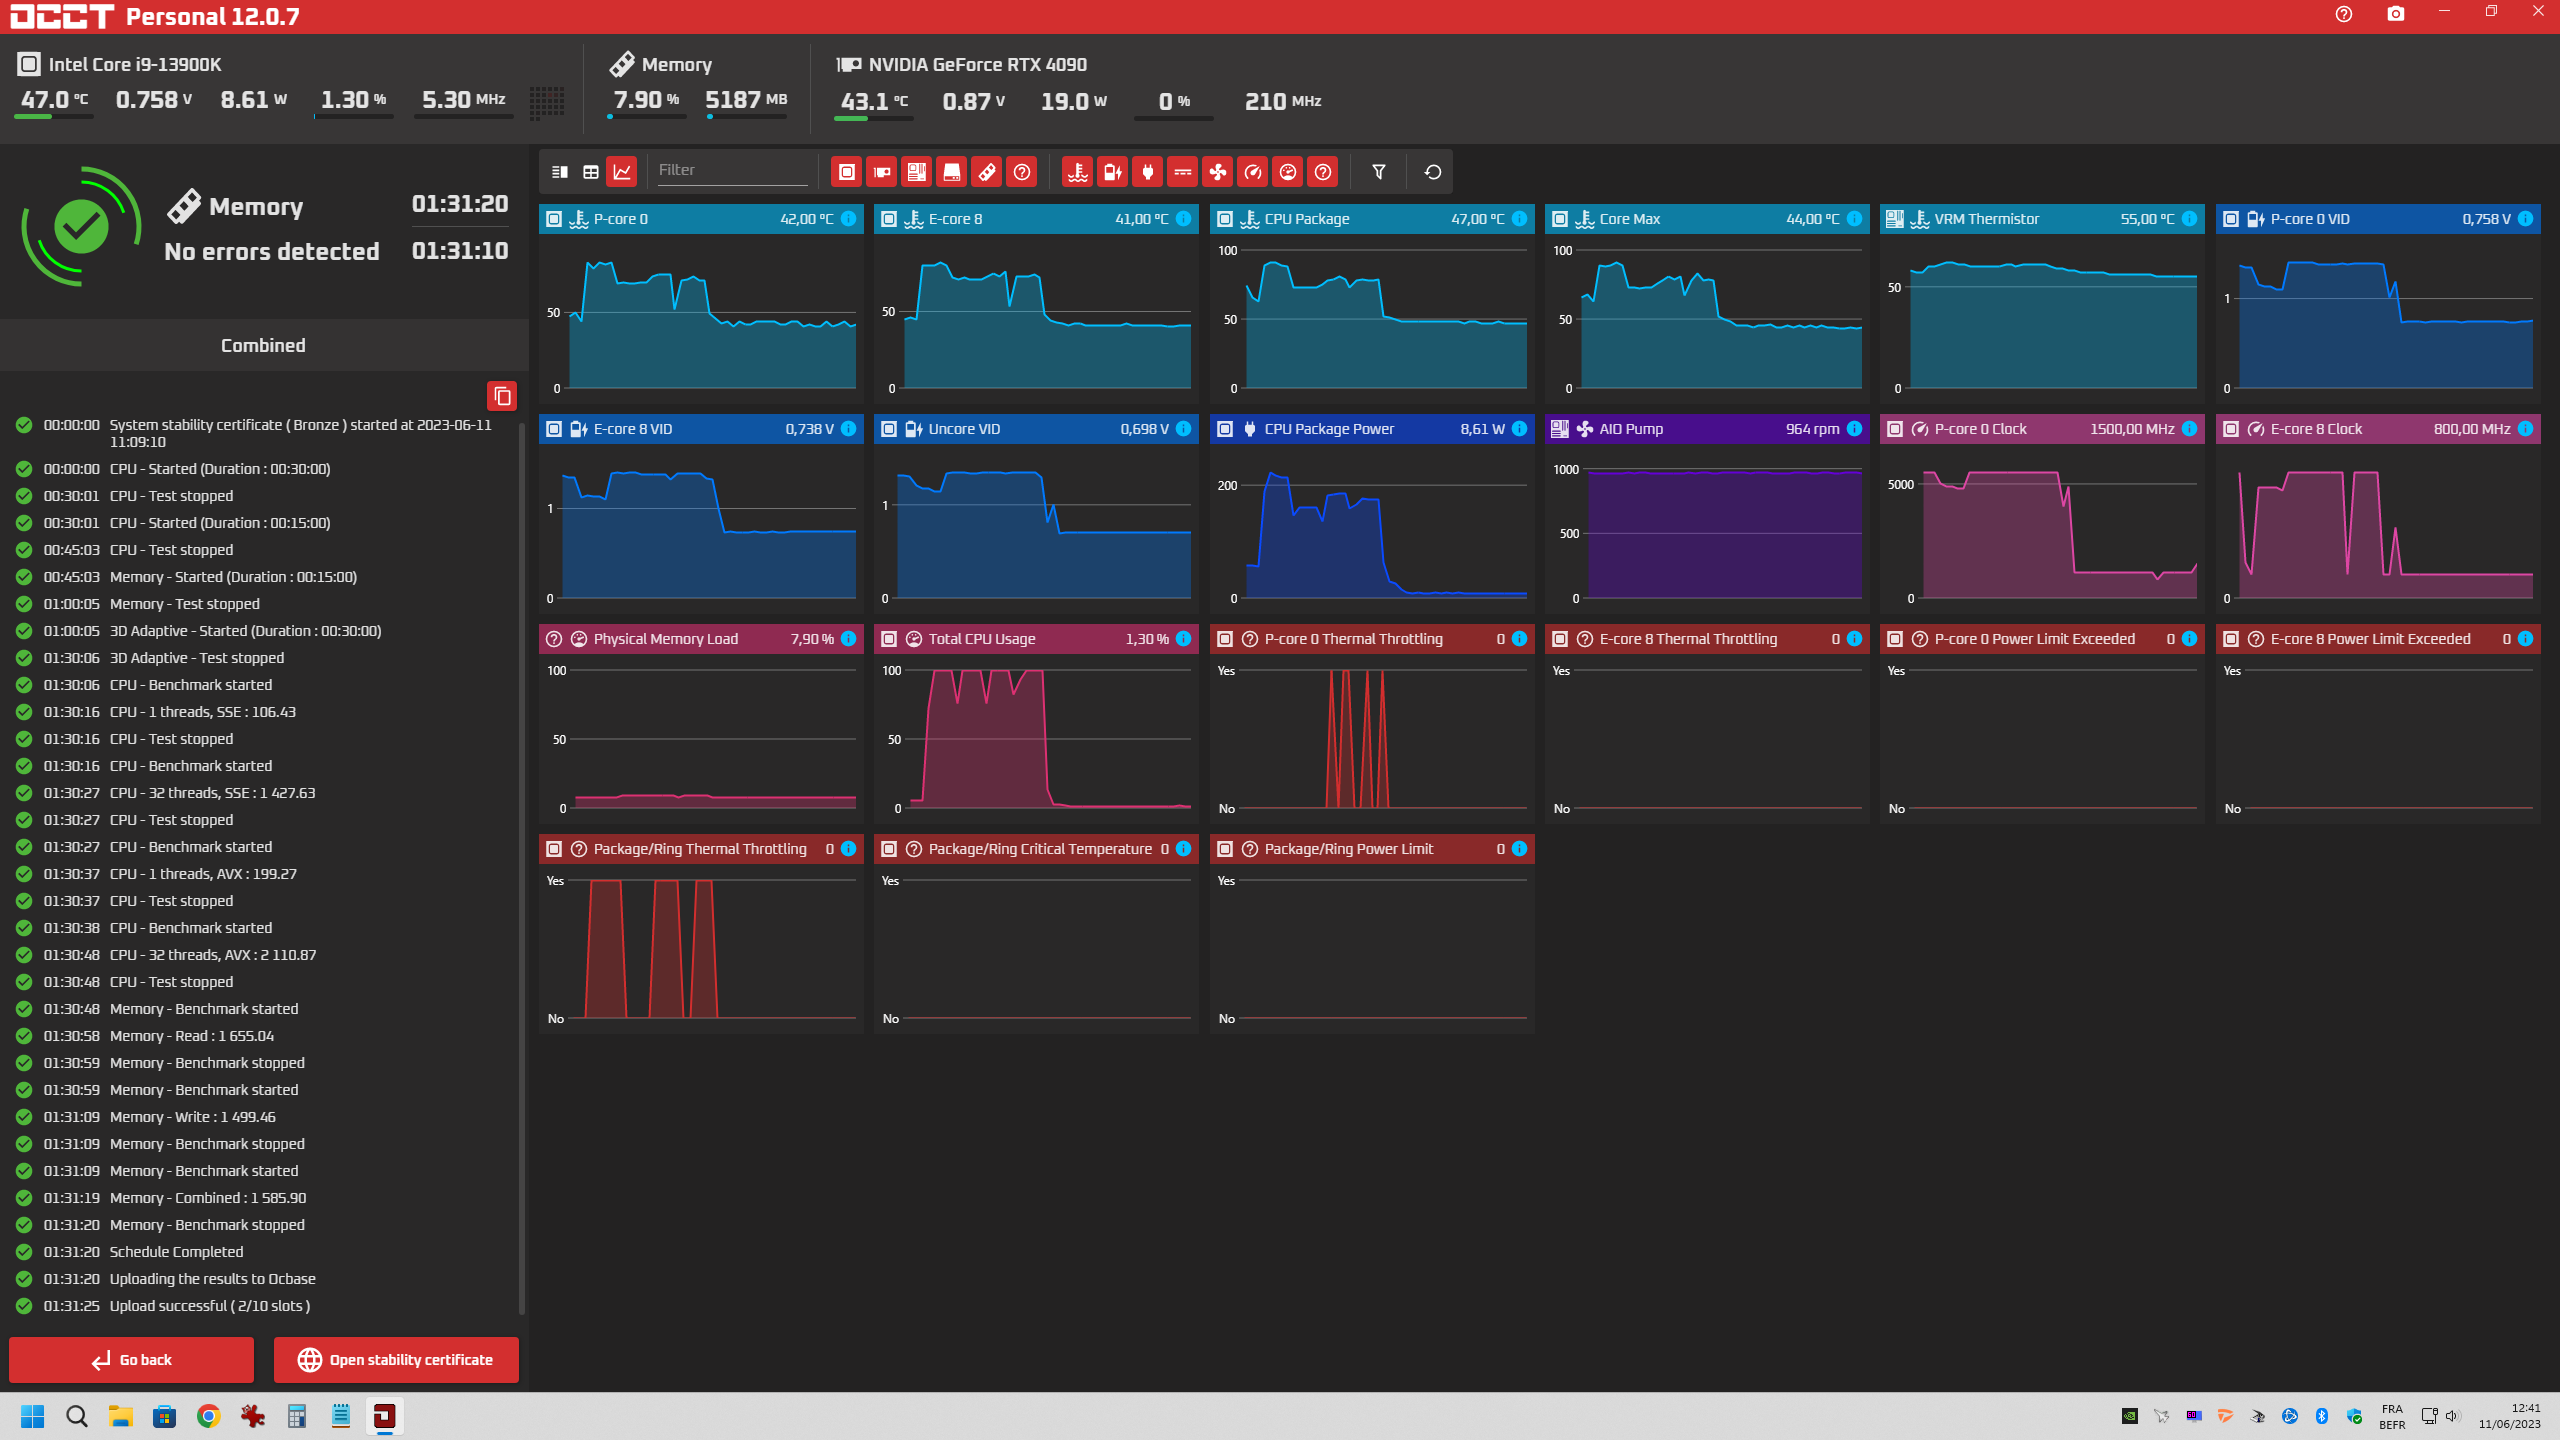Copy log with red clipboard icon
The image size is (2560, 1440).
pyautogui.click(x=502, y=396)
